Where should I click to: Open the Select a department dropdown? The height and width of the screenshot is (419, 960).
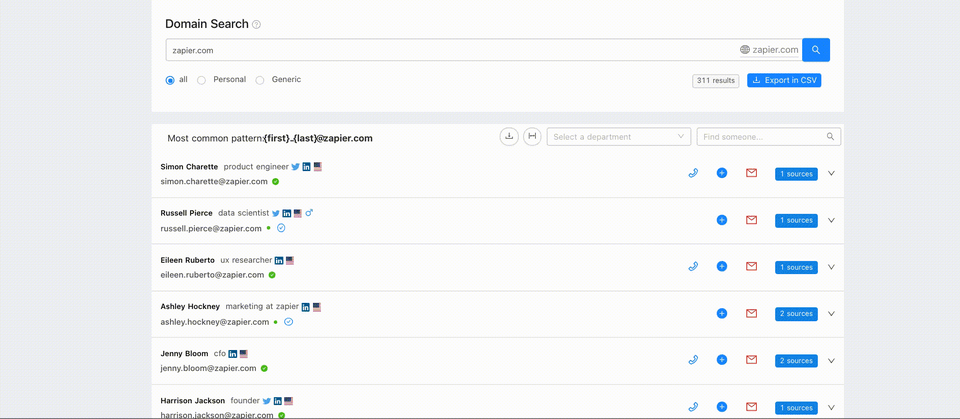pyautogui.click(x=619, y=137)
